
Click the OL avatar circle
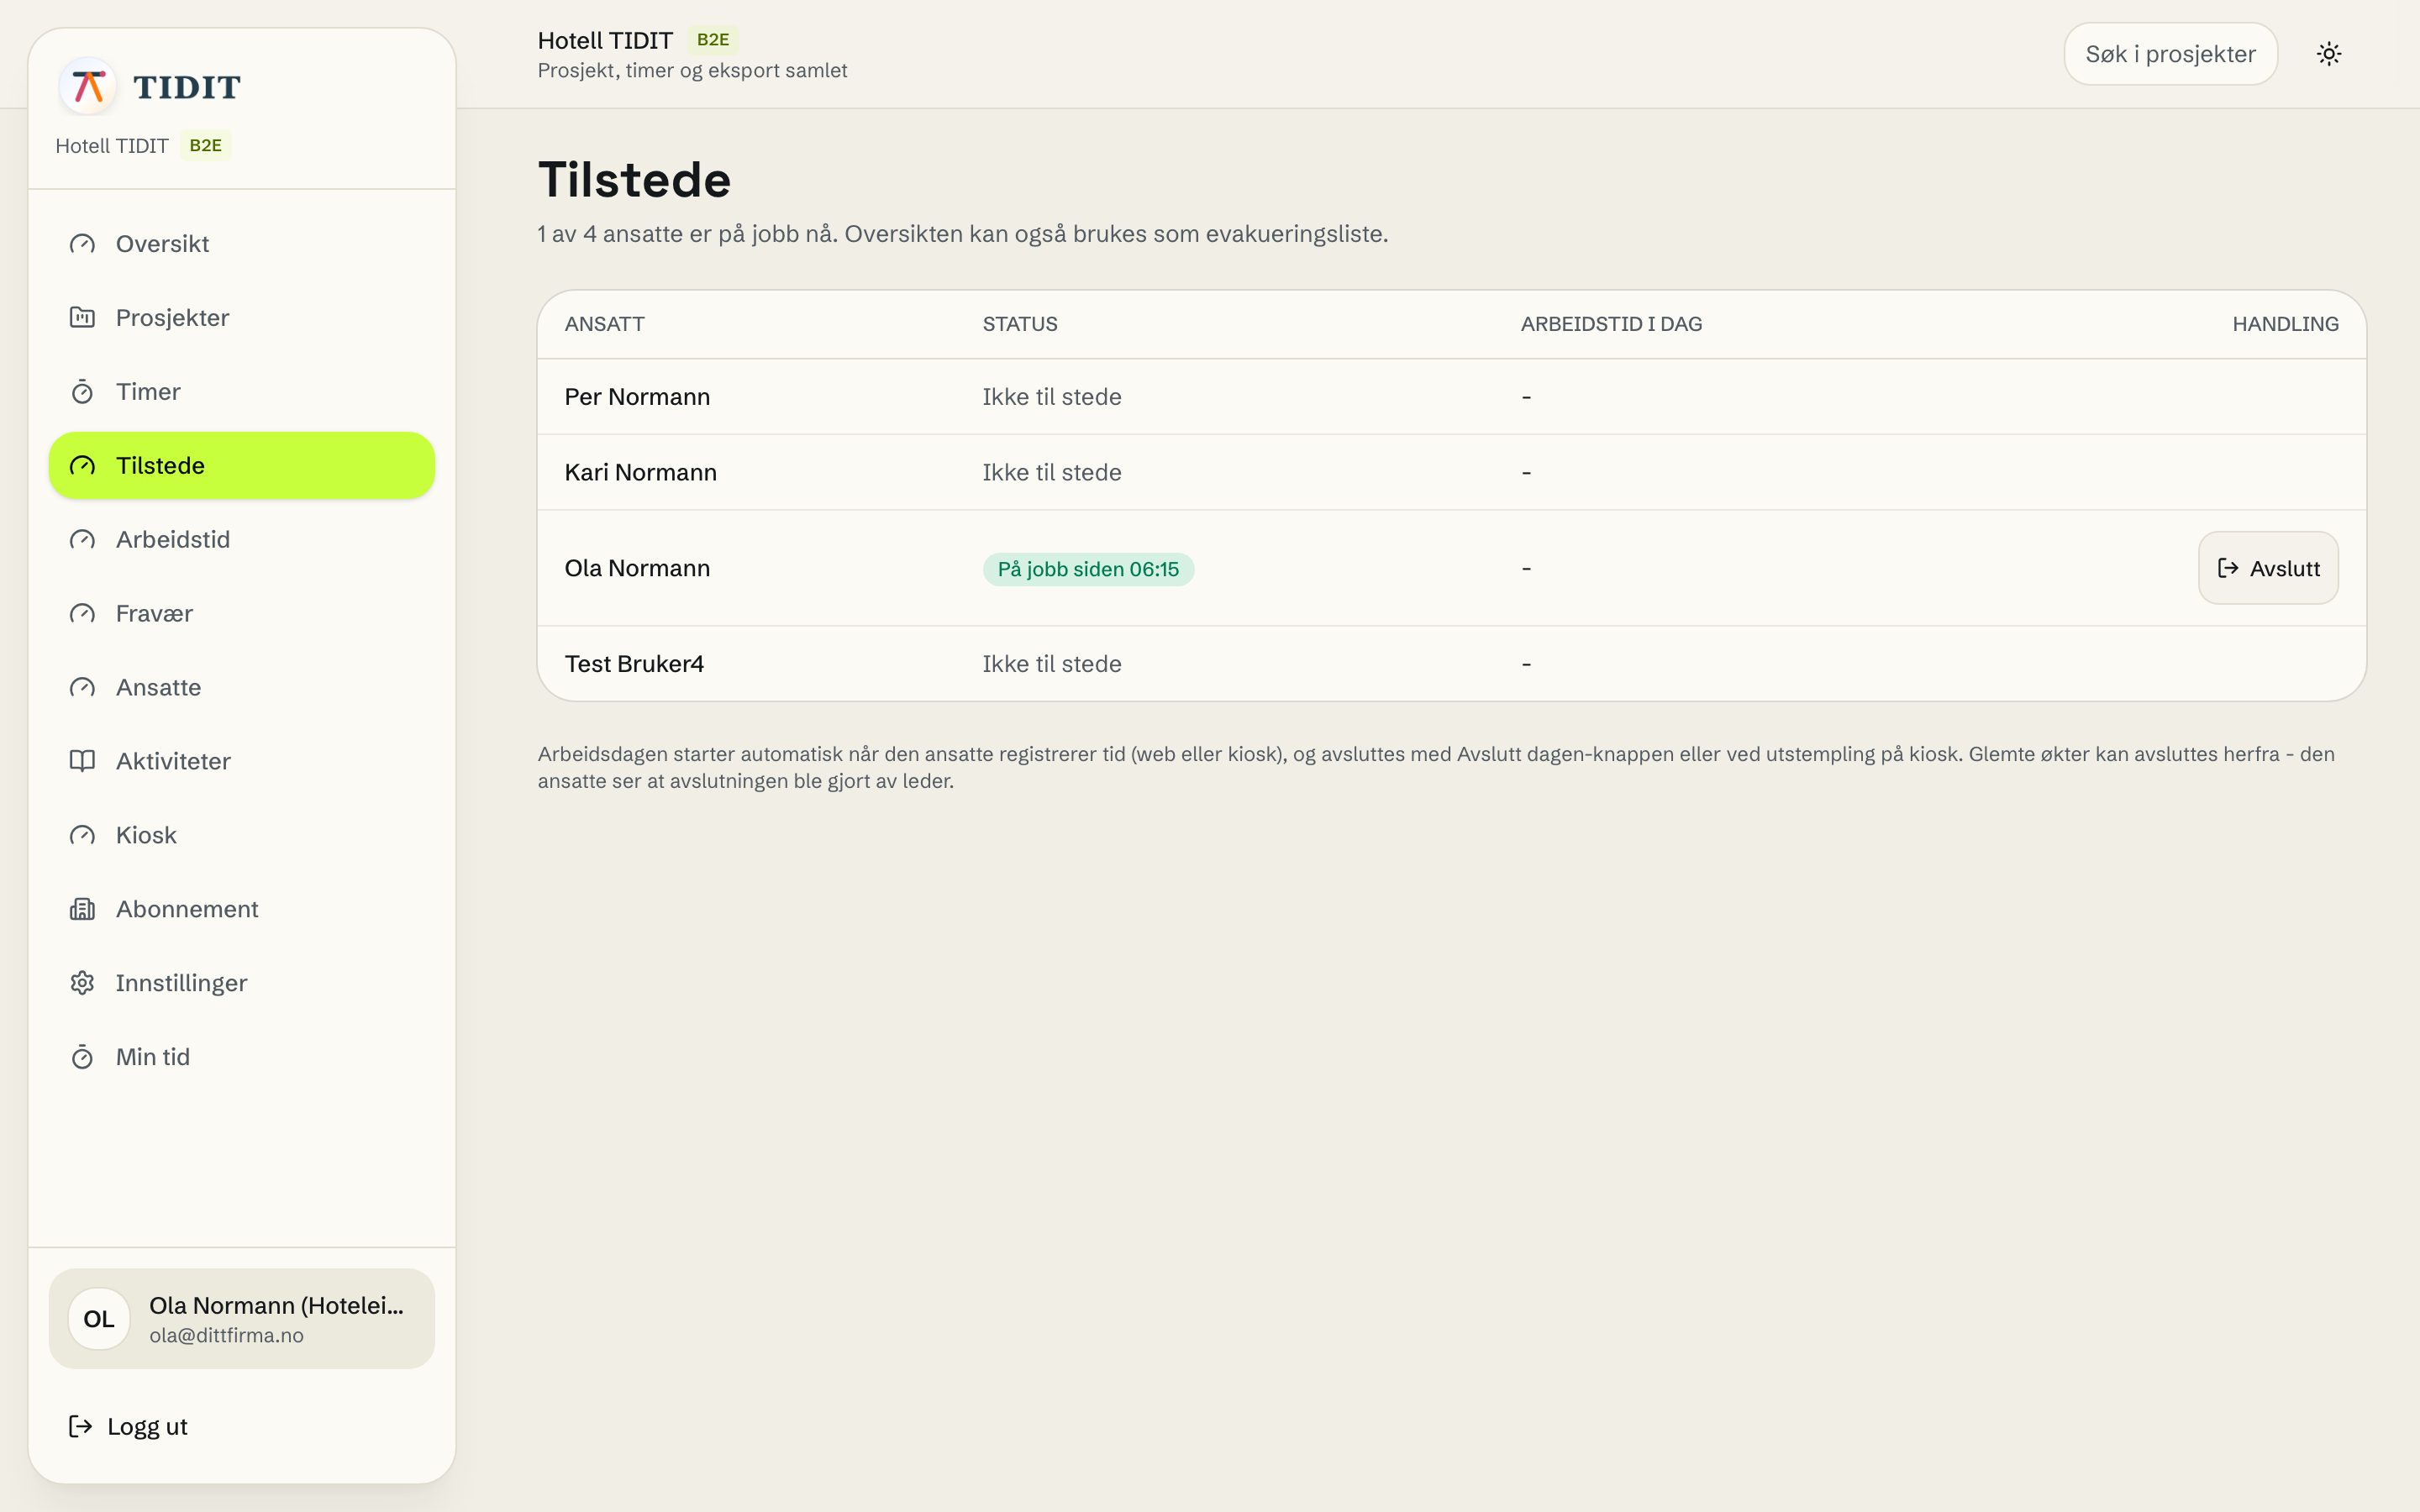(99, 1319)
